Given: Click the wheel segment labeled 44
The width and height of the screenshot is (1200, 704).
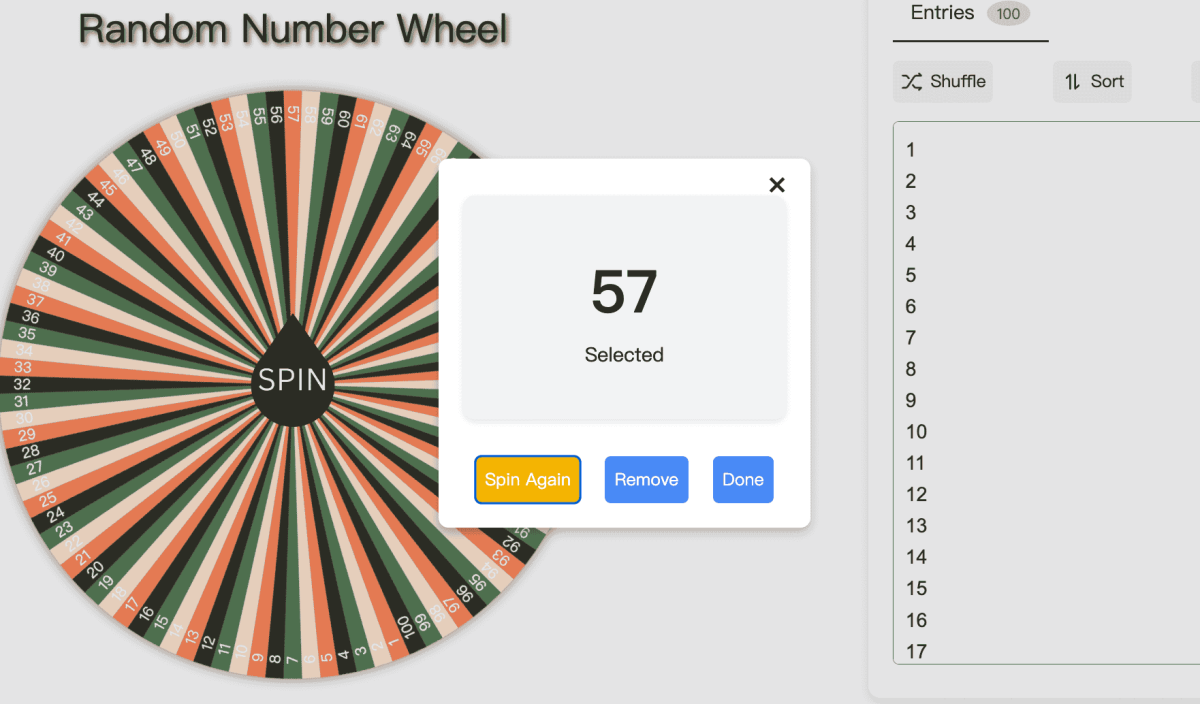Looking at the screenshot, I should [x=96, y=200].
